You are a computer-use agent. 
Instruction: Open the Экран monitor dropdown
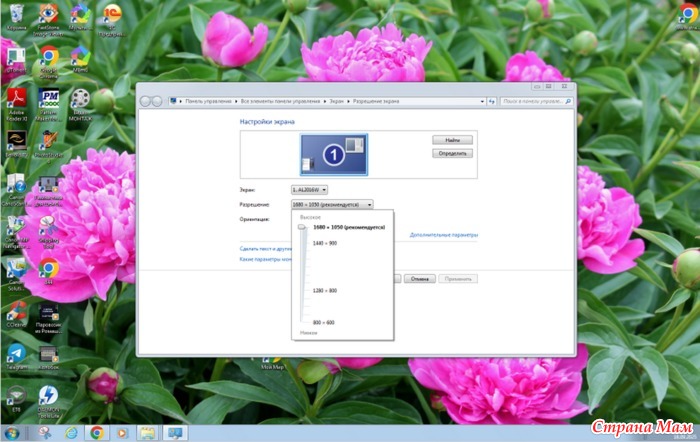pos(309,189)
